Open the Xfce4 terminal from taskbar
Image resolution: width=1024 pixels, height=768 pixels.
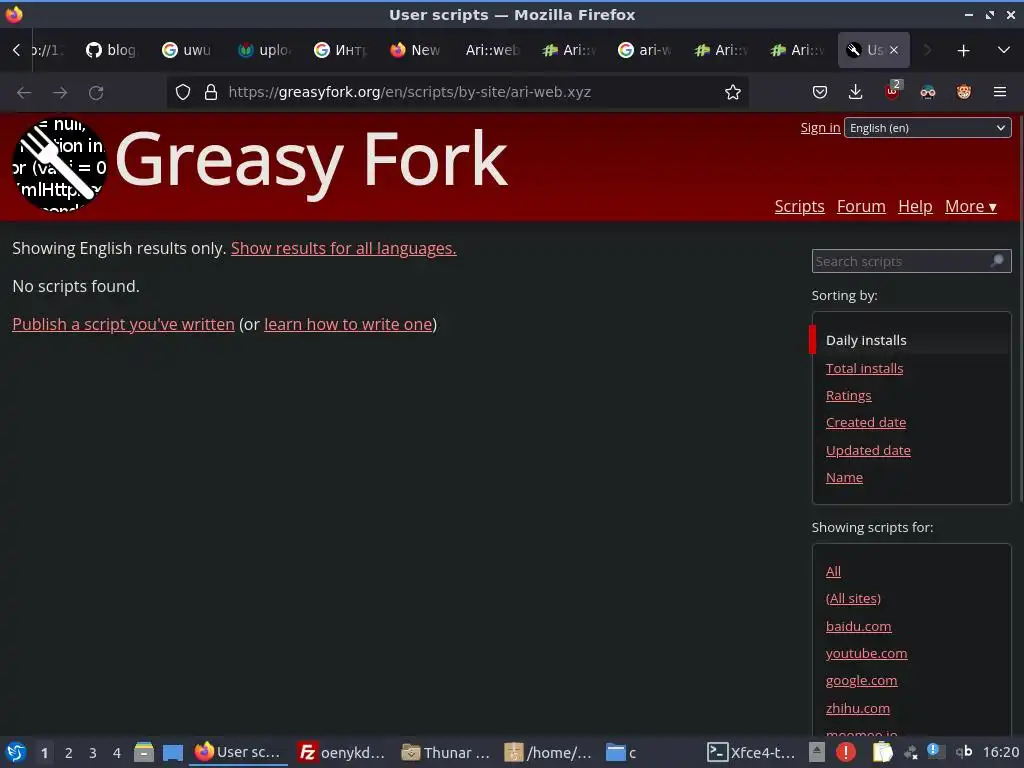coord(752,752)
